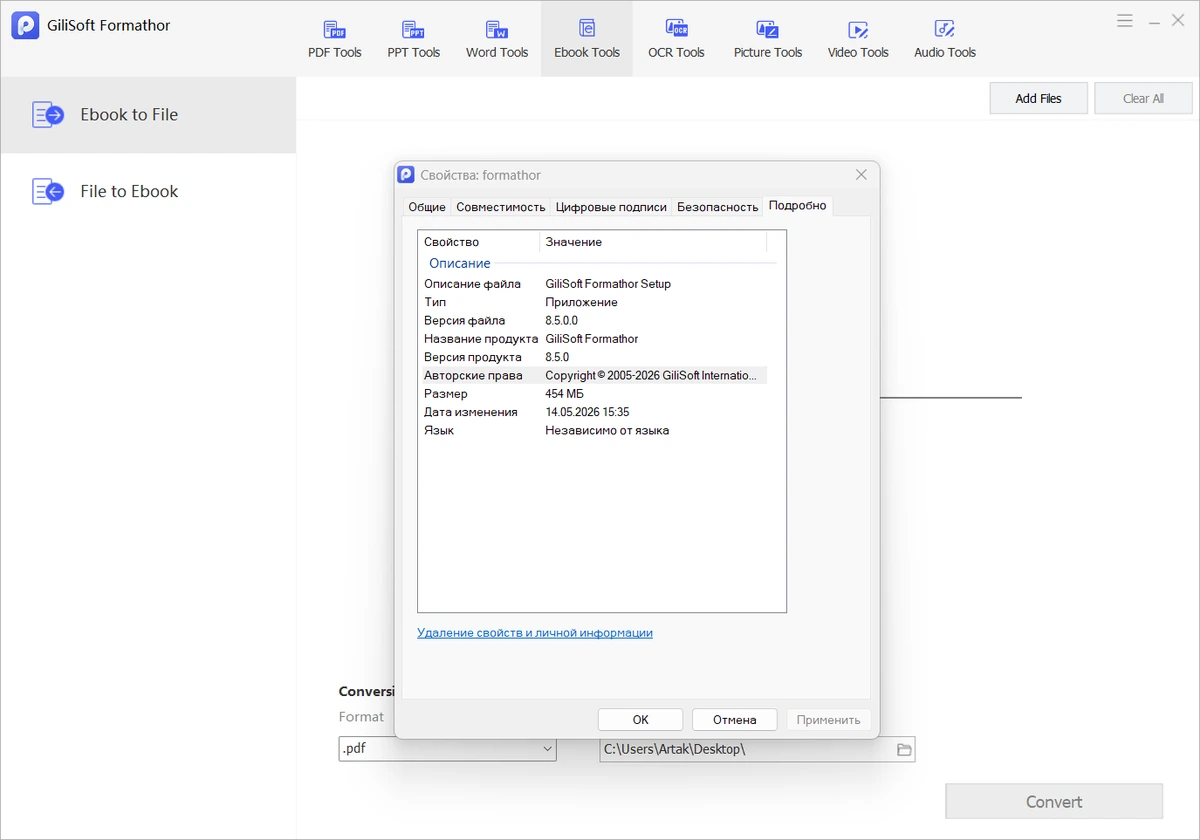This screenshot has height=840, width=1200.
Task: Confirm dialog with OK button
Action: tap(640, 719)
